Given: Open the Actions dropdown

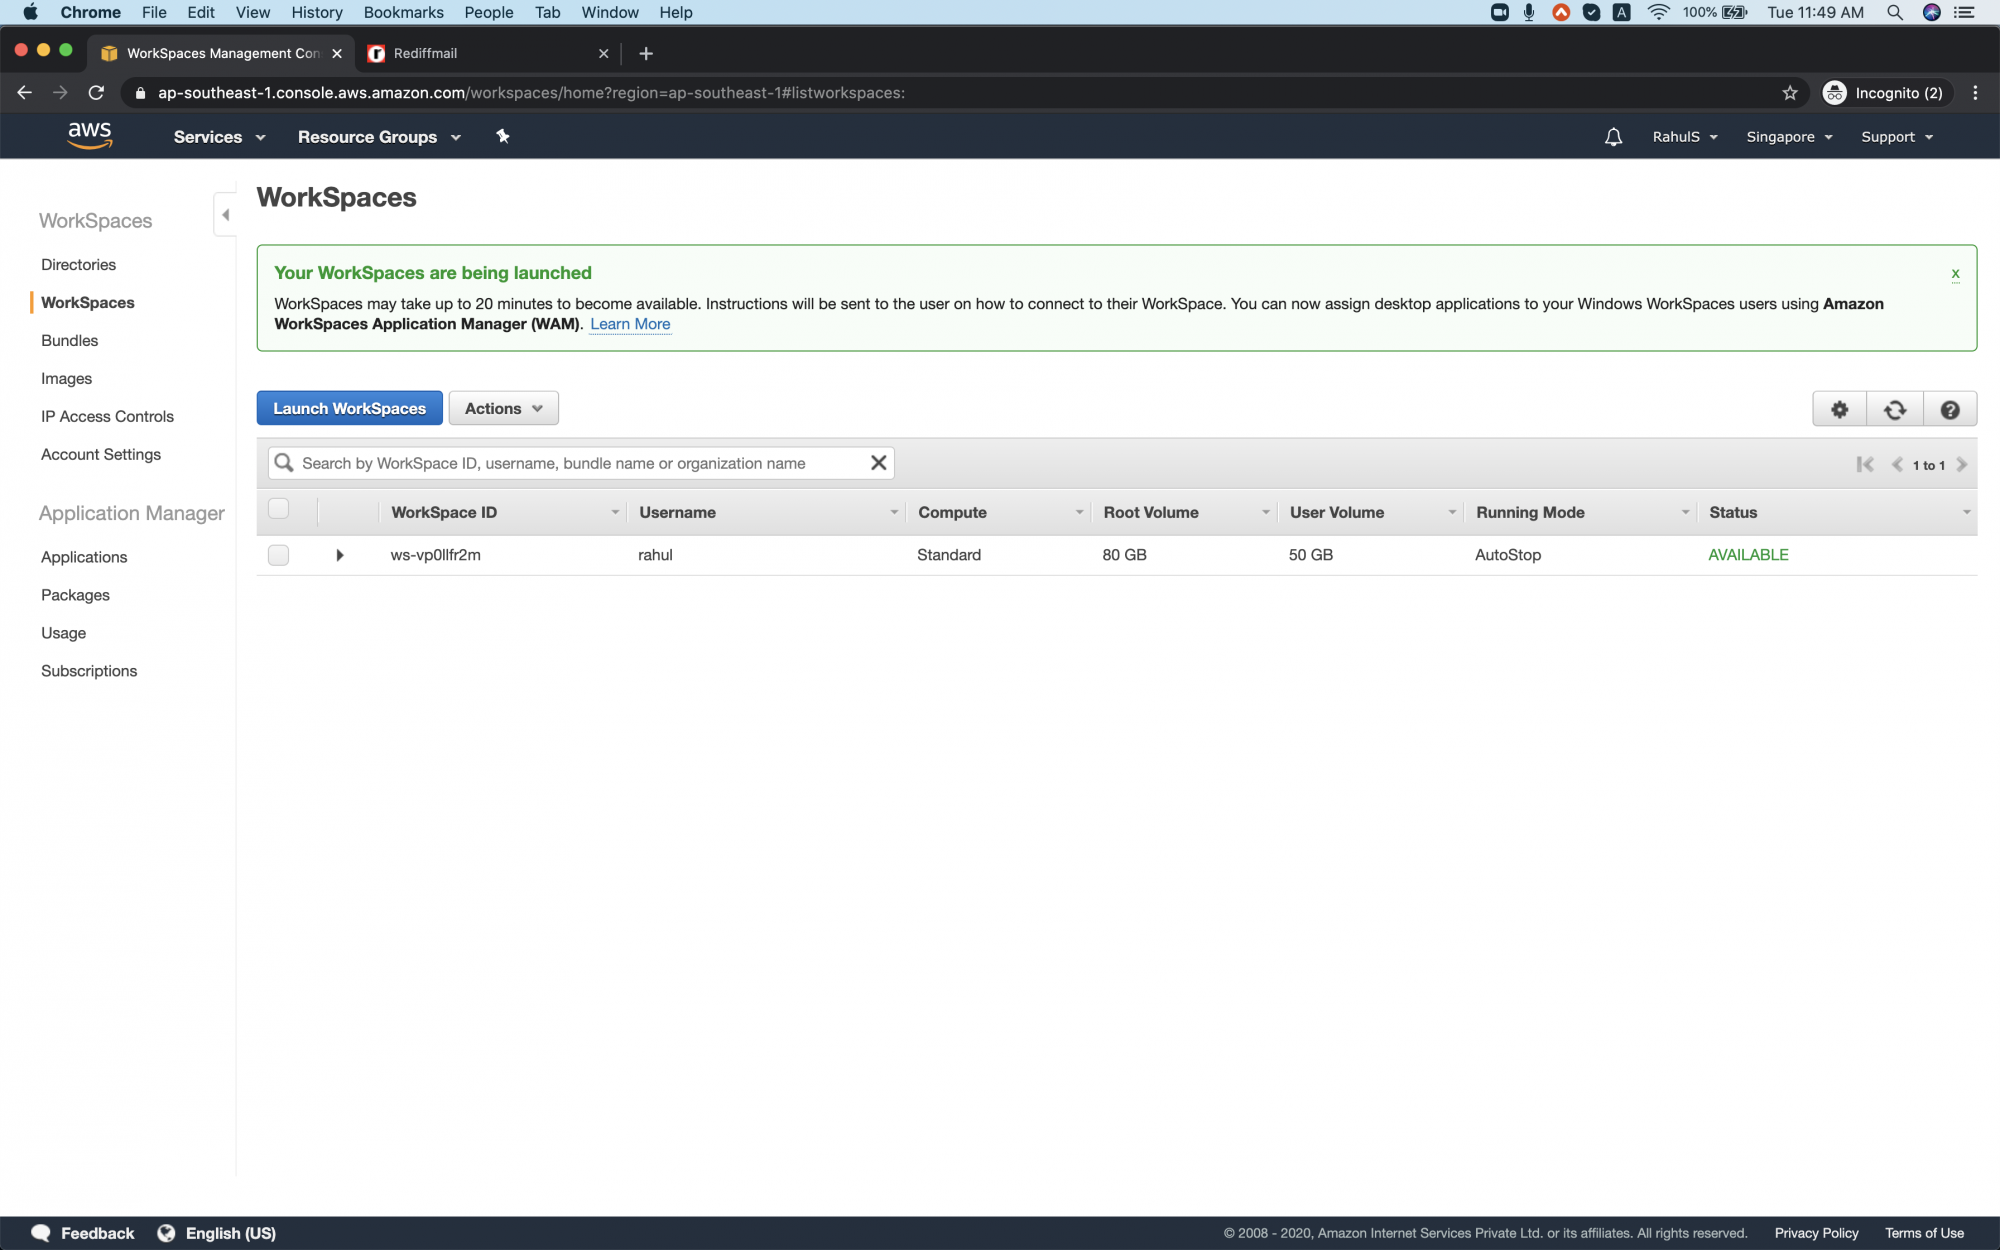Looking at the screenshot, I should 503,408.
